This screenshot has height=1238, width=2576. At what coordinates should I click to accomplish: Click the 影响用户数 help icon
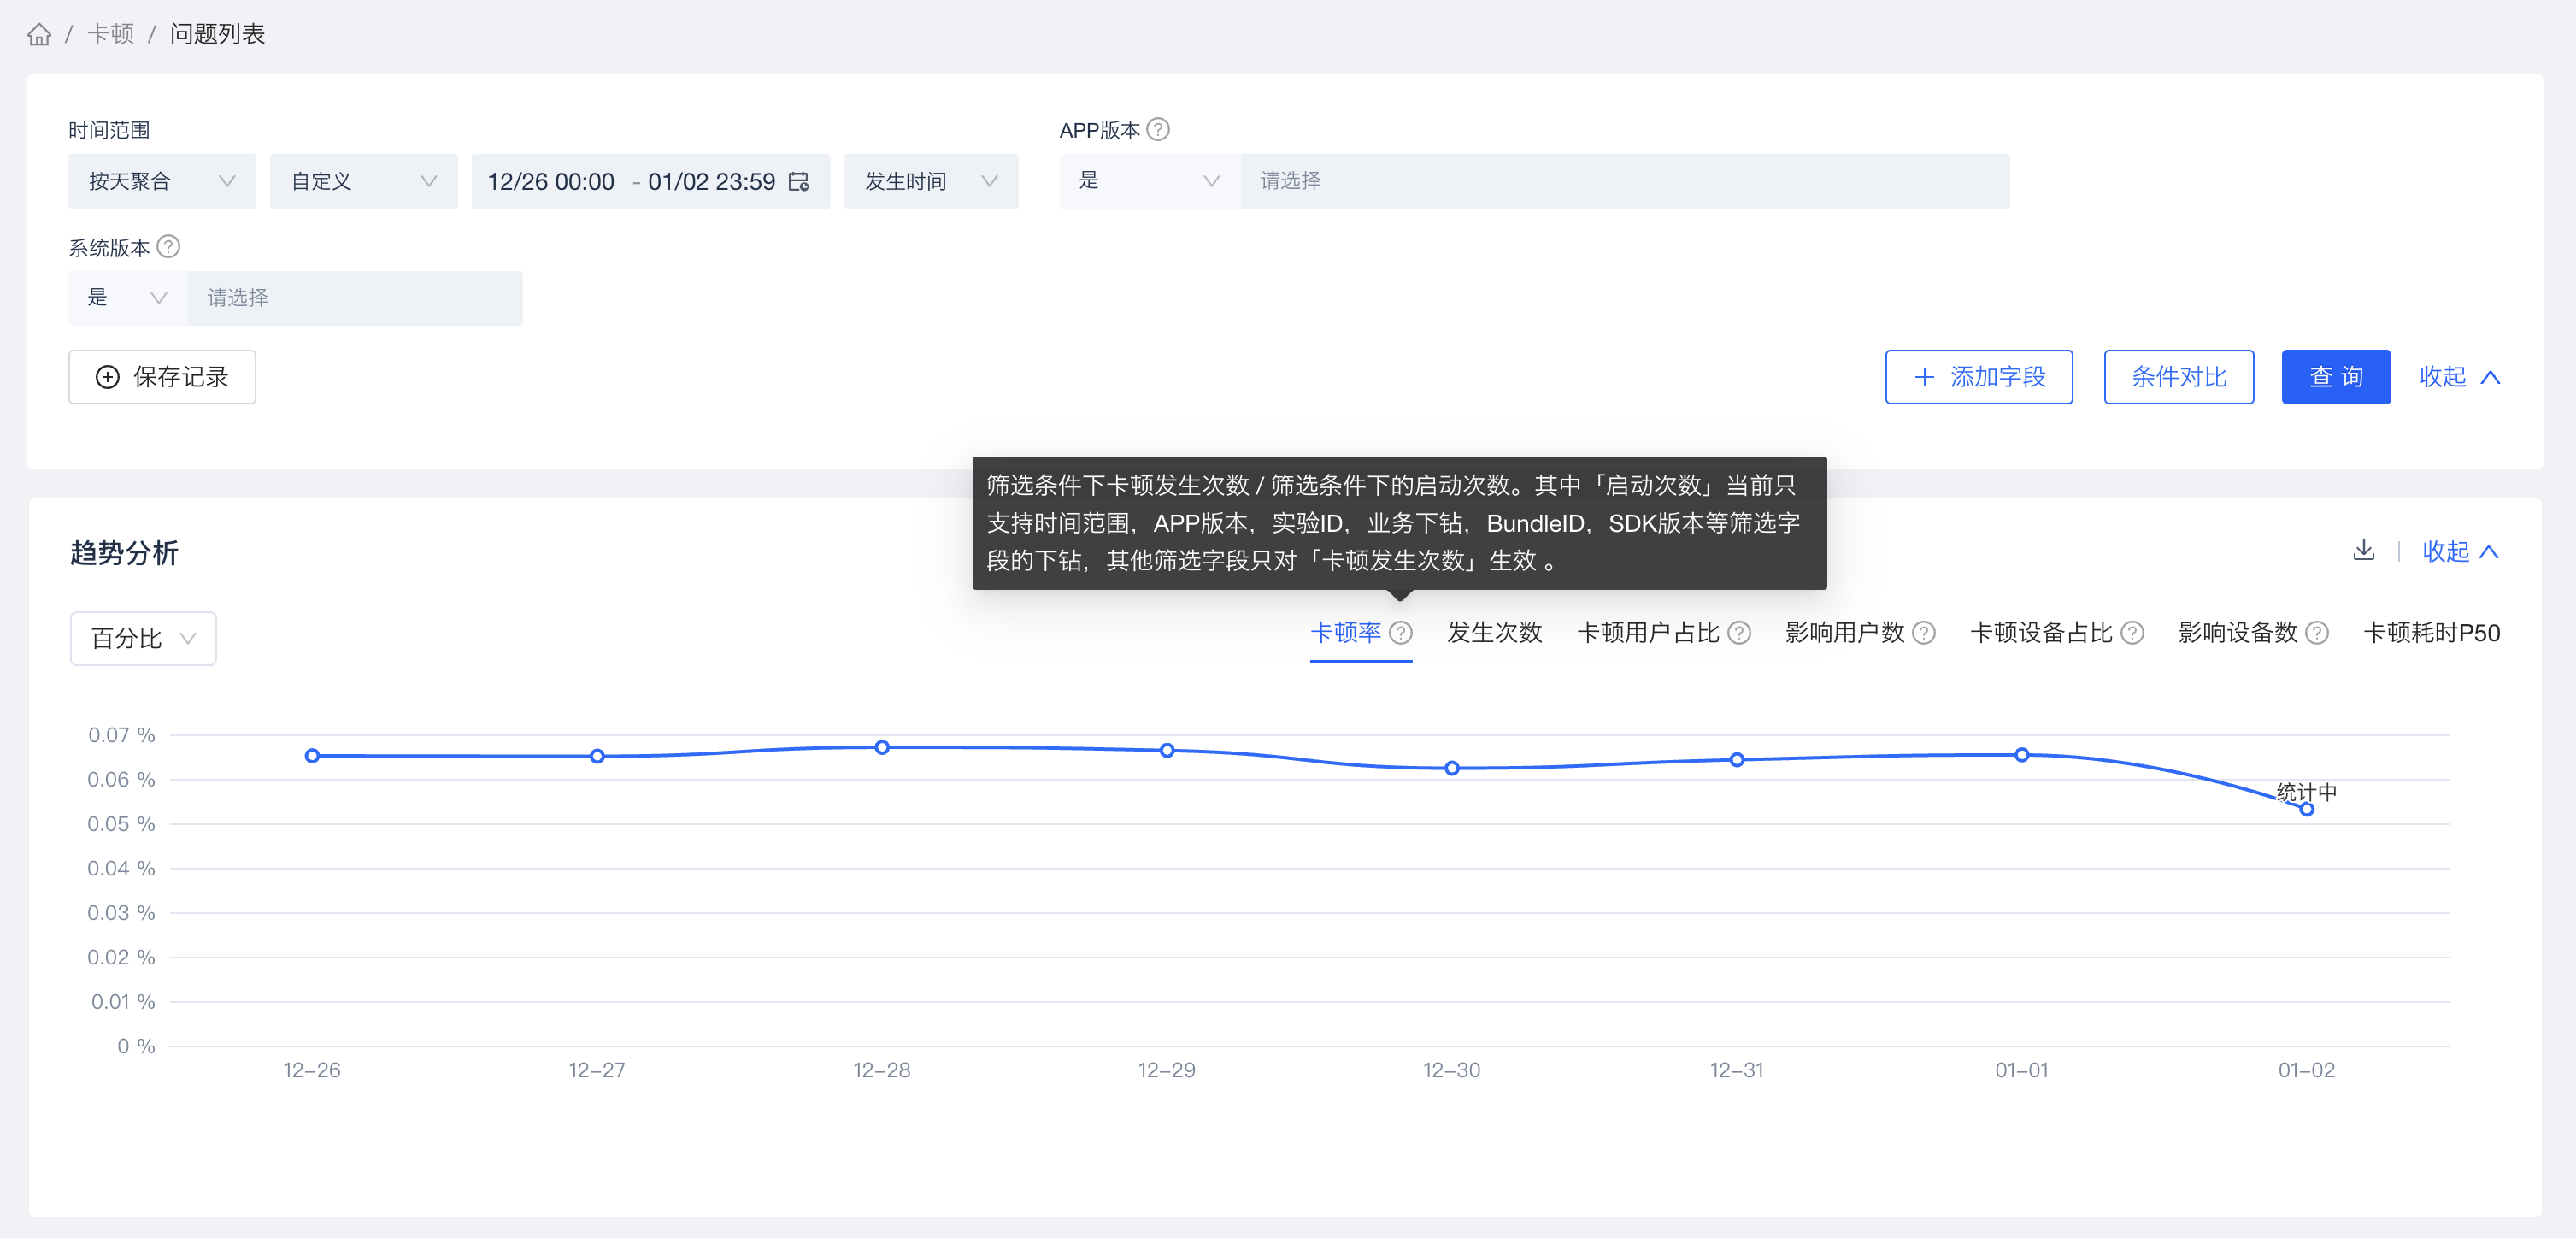(x=1924, y=633)
